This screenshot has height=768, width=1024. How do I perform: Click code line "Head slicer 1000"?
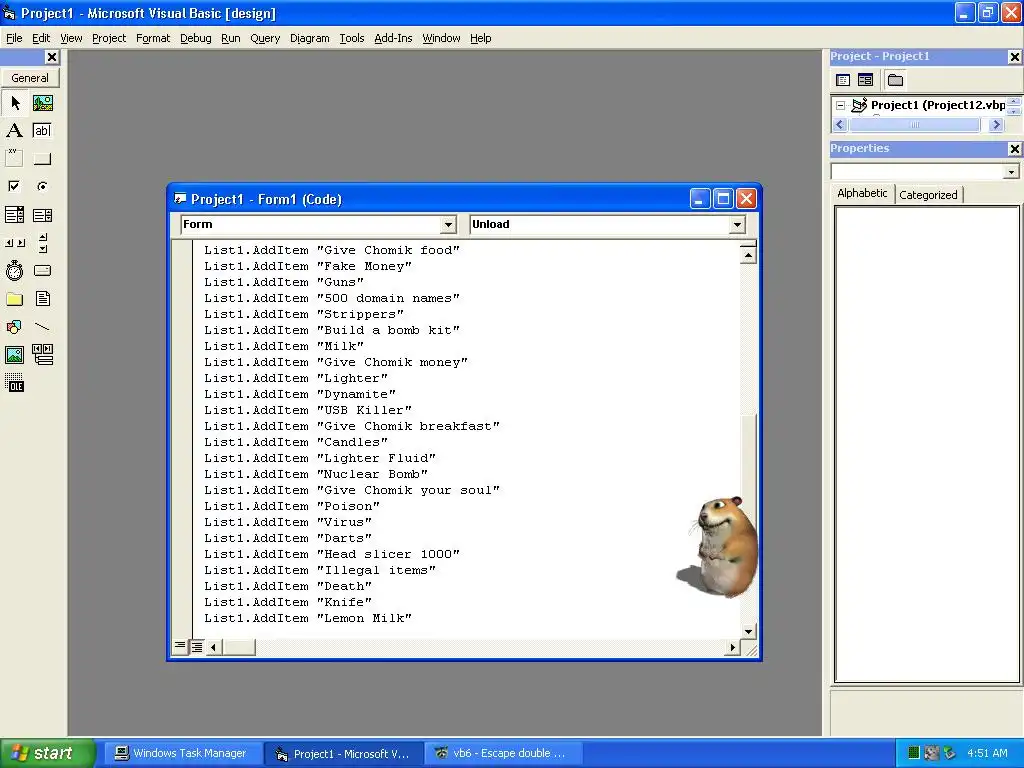pyautogui.click(x=332, y=554)
